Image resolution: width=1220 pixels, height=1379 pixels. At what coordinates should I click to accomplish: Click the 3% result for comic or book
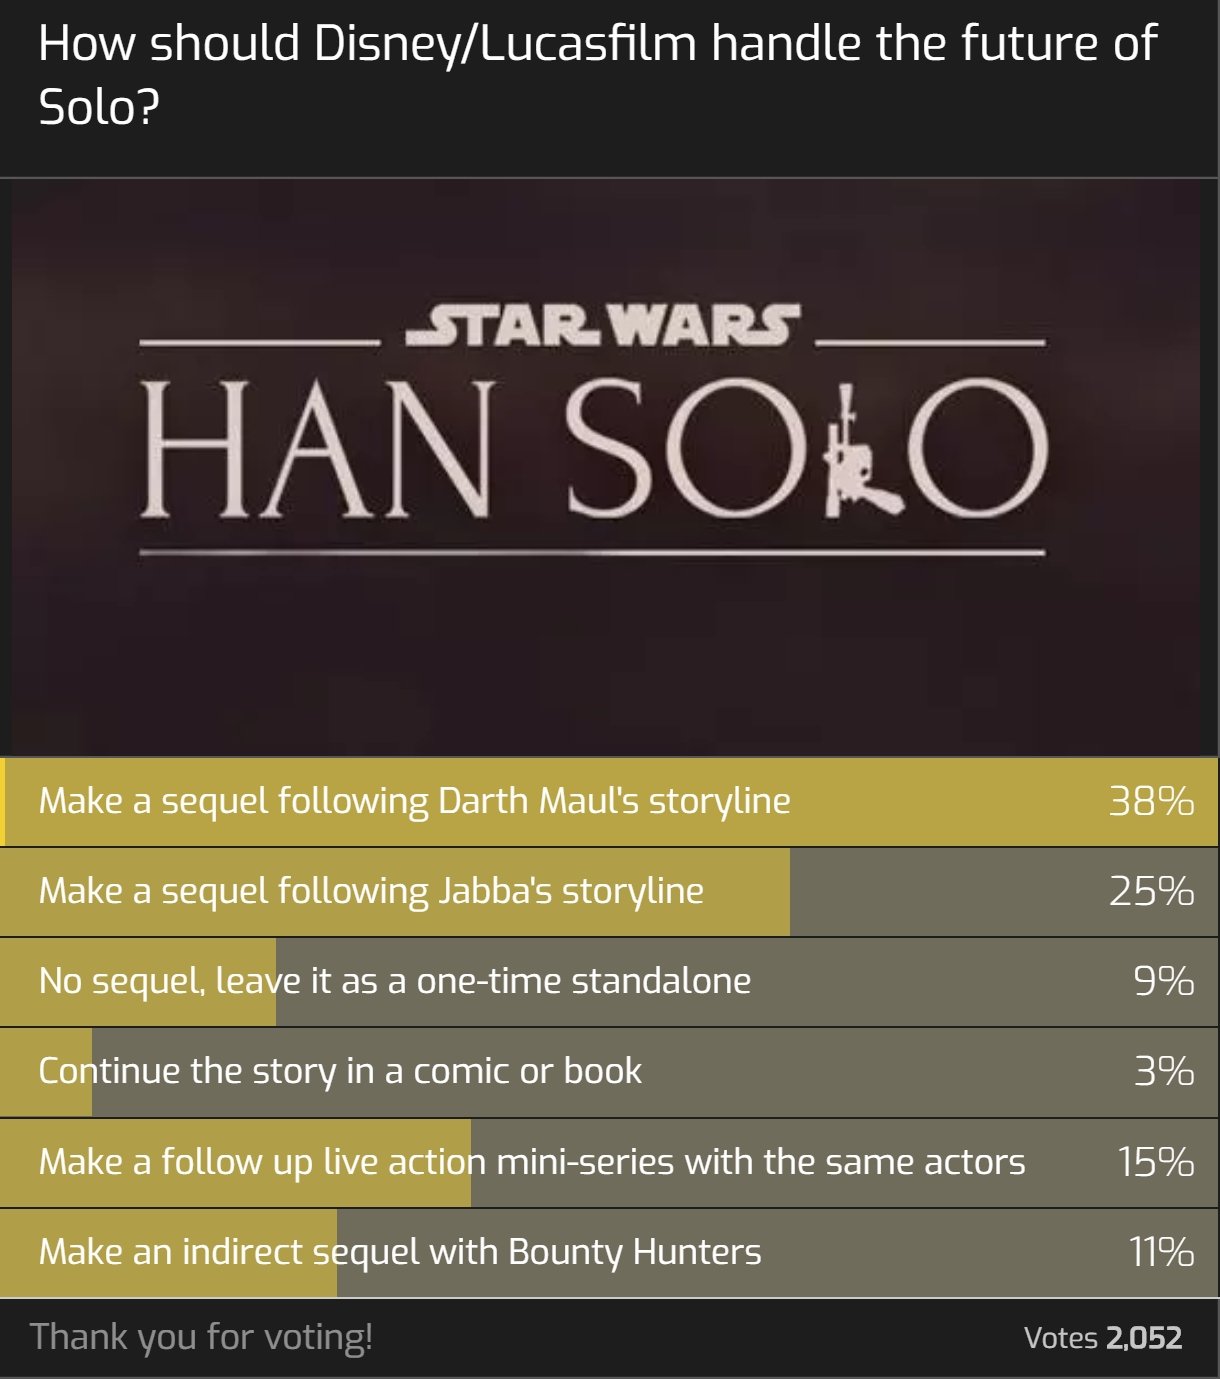pos(1163,1071)
